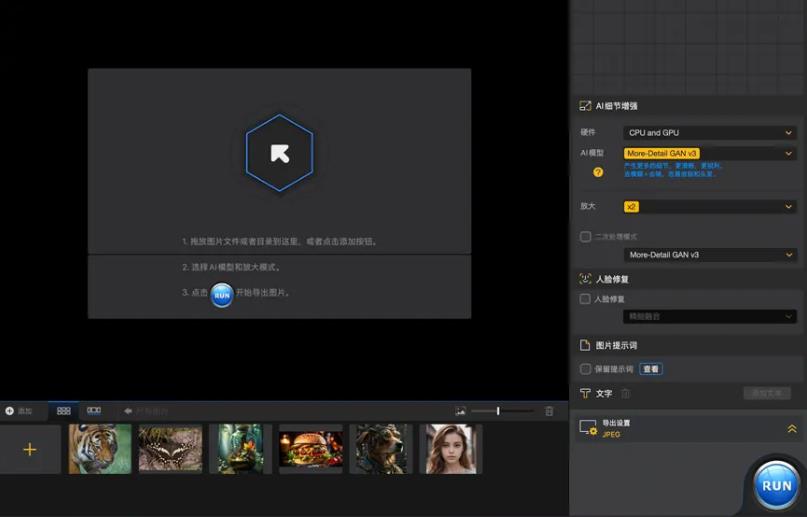
Task: Click the yellow plus add image tile
Action: (30, 450)
